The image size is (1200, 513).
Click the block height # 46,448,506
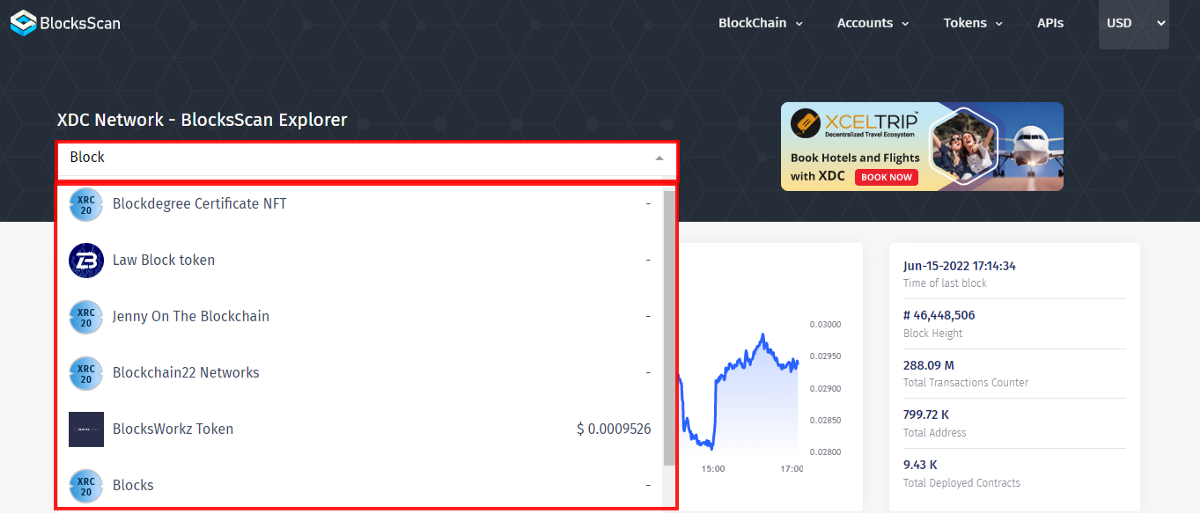click(x=939, y=315)
